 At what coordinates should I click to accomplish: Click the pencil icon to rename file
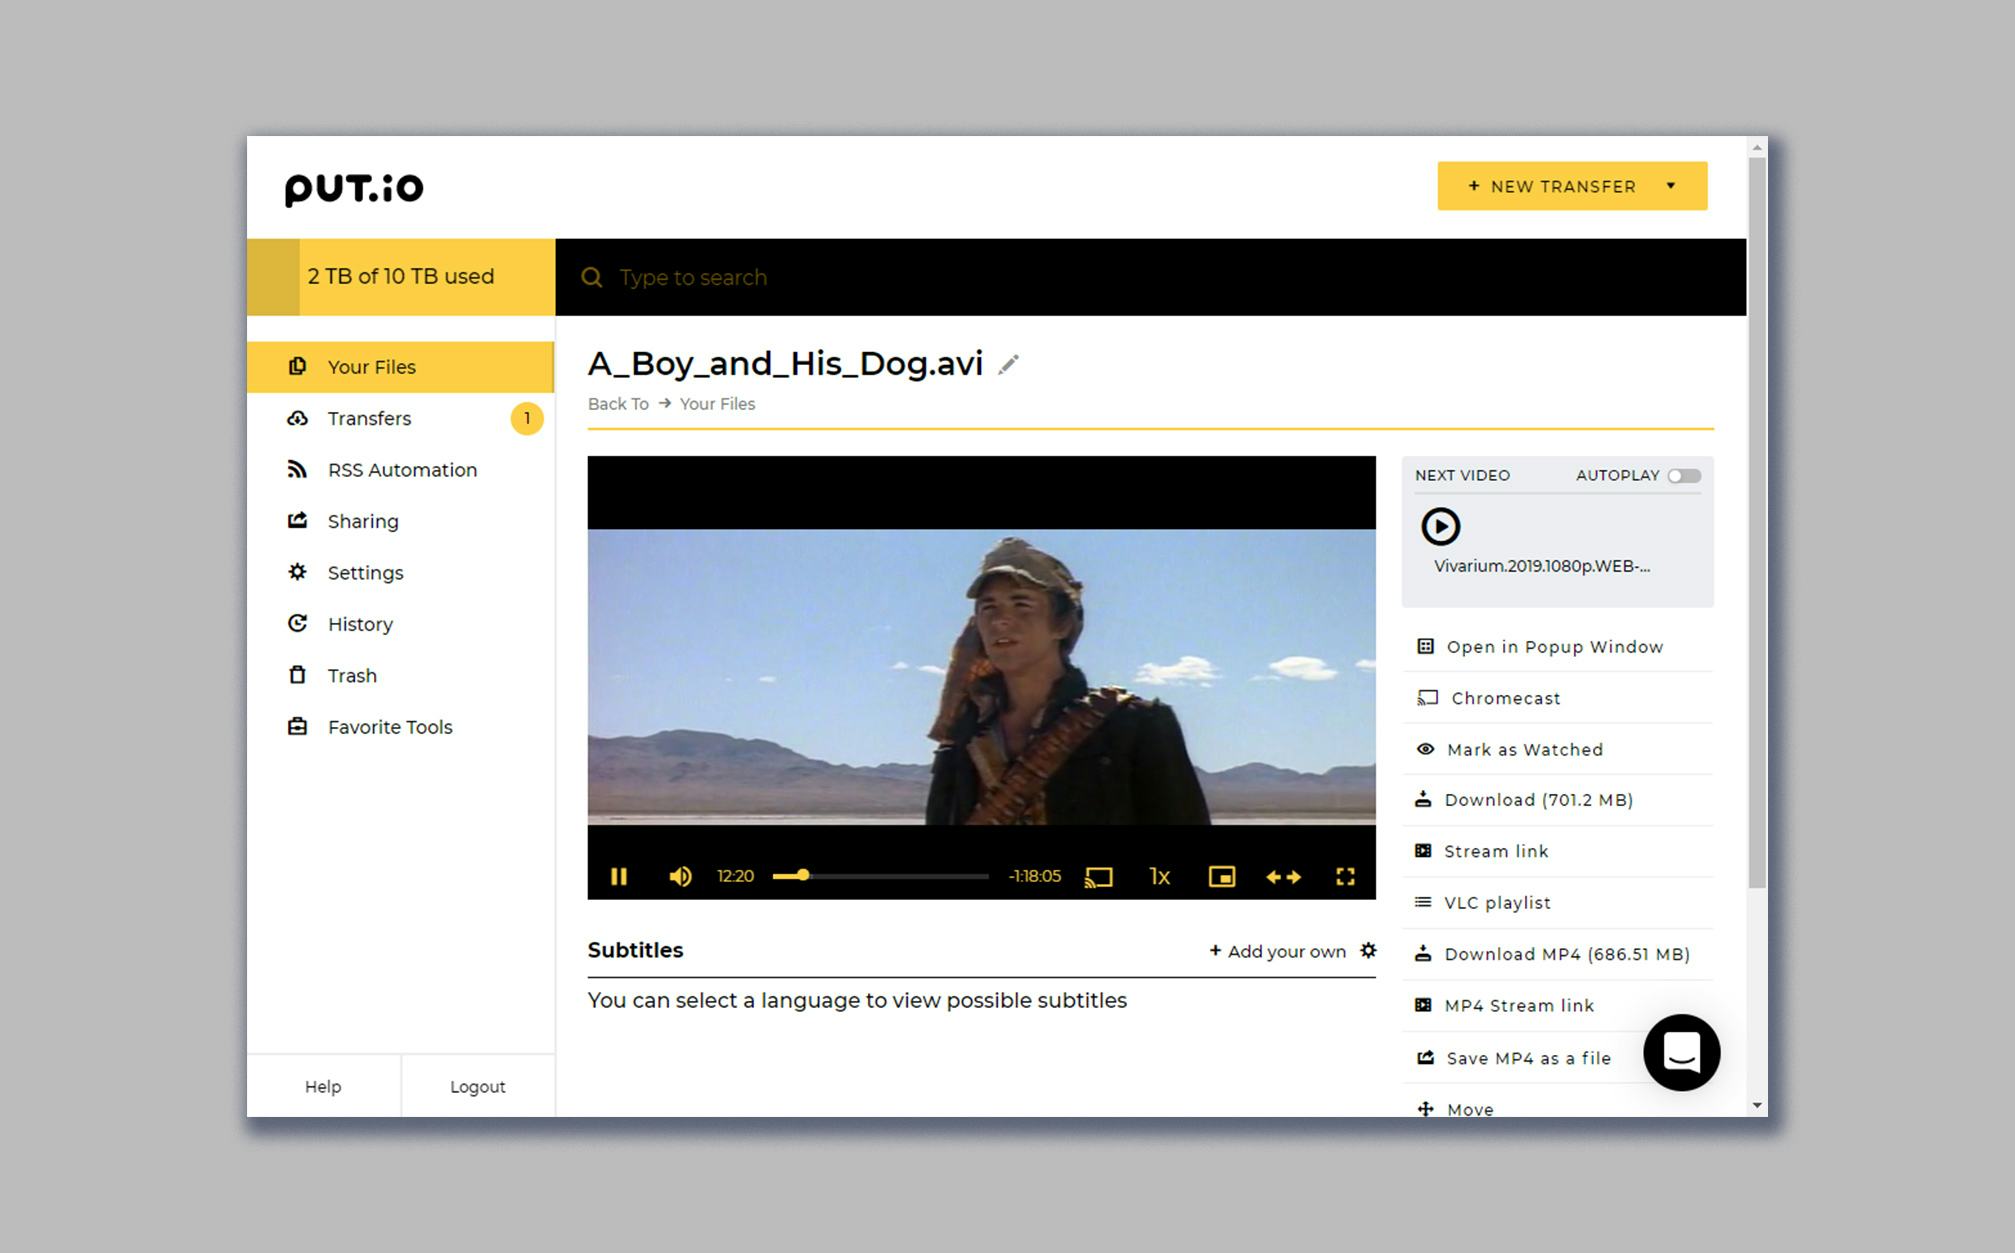point(1008,365)
